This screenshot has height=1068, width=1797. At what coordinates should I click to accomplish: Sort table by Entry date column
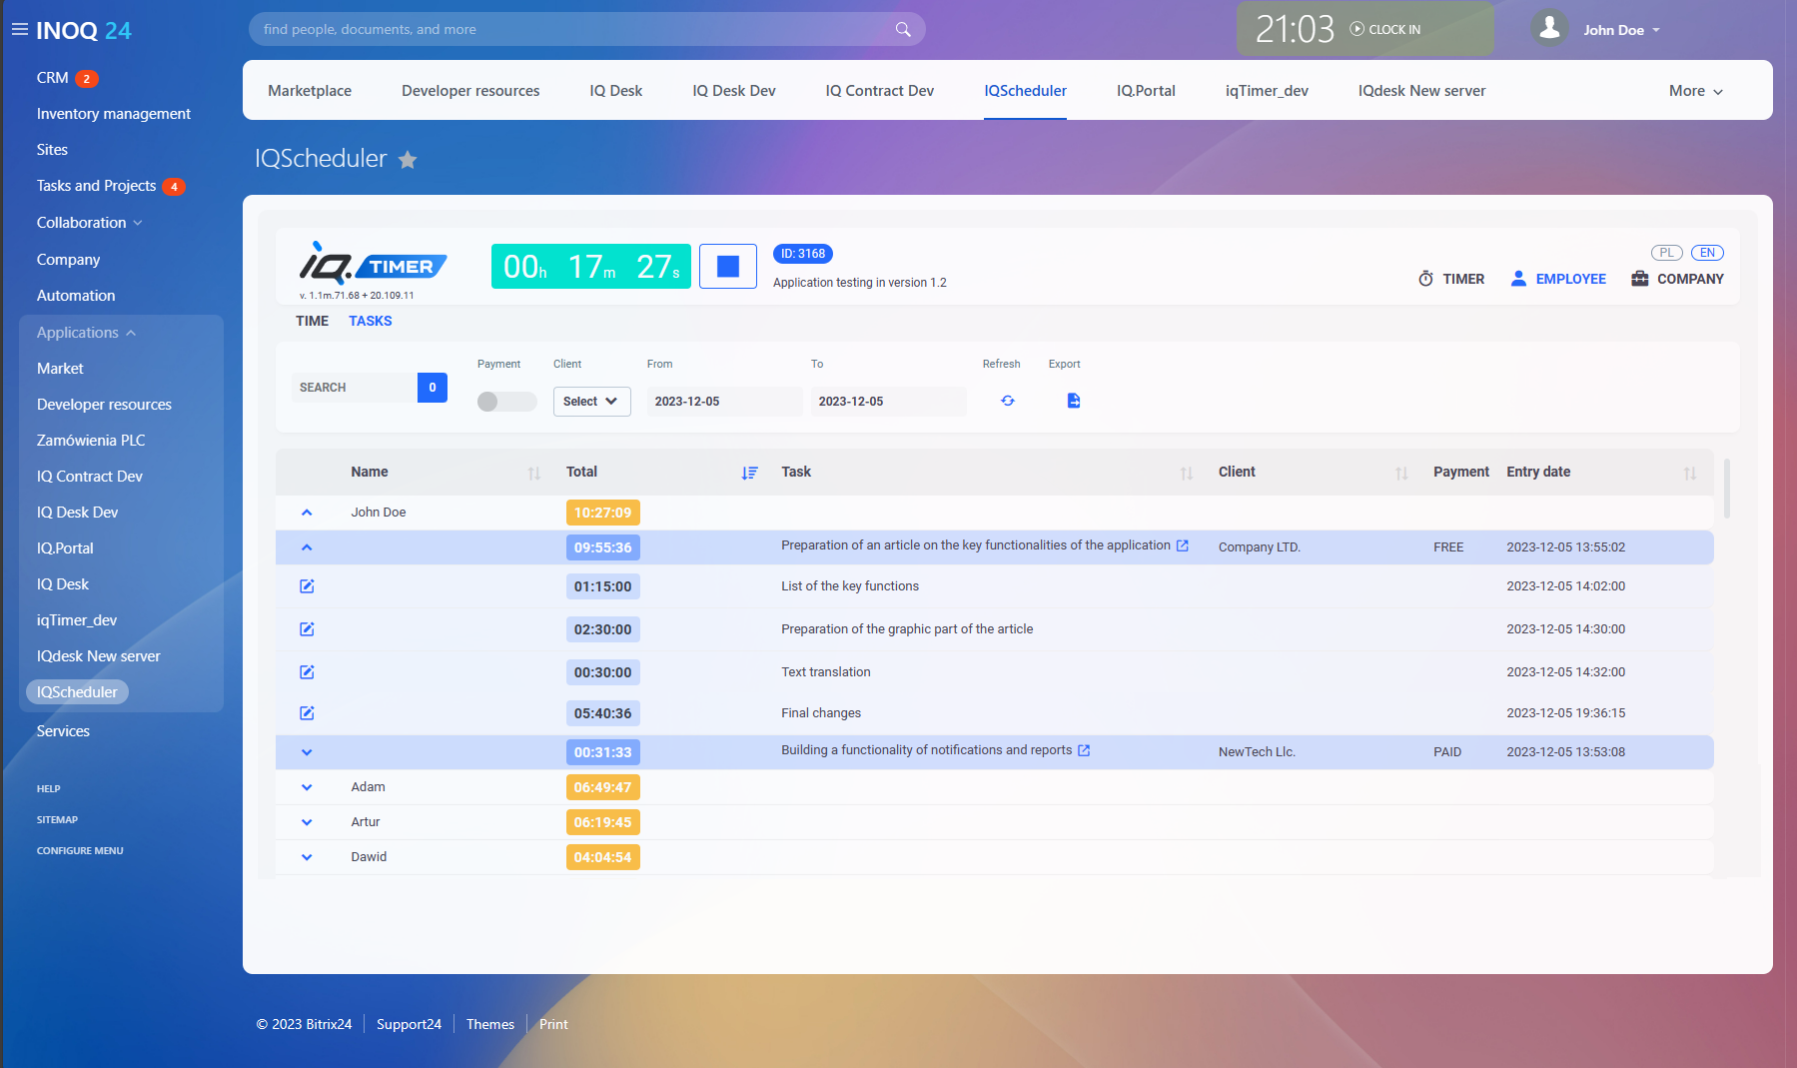(x=1689, y=473)
